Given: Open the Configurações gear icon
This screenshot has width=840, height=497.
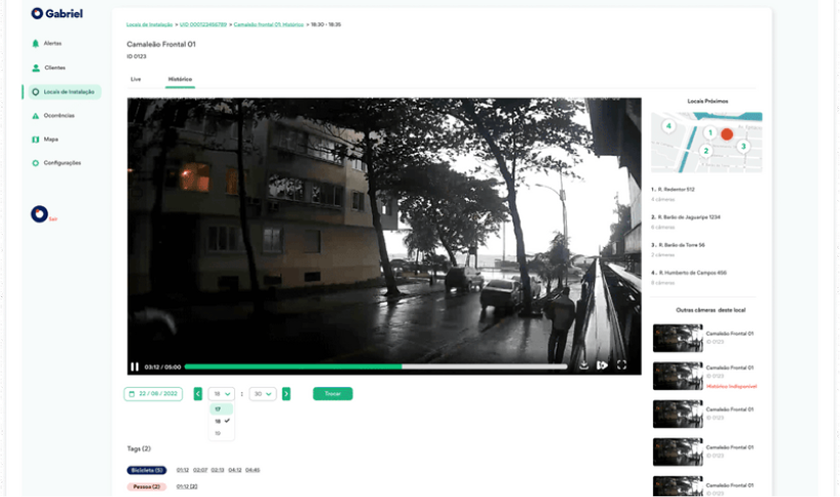Looking at the screenshot, I should click(35, 163).
